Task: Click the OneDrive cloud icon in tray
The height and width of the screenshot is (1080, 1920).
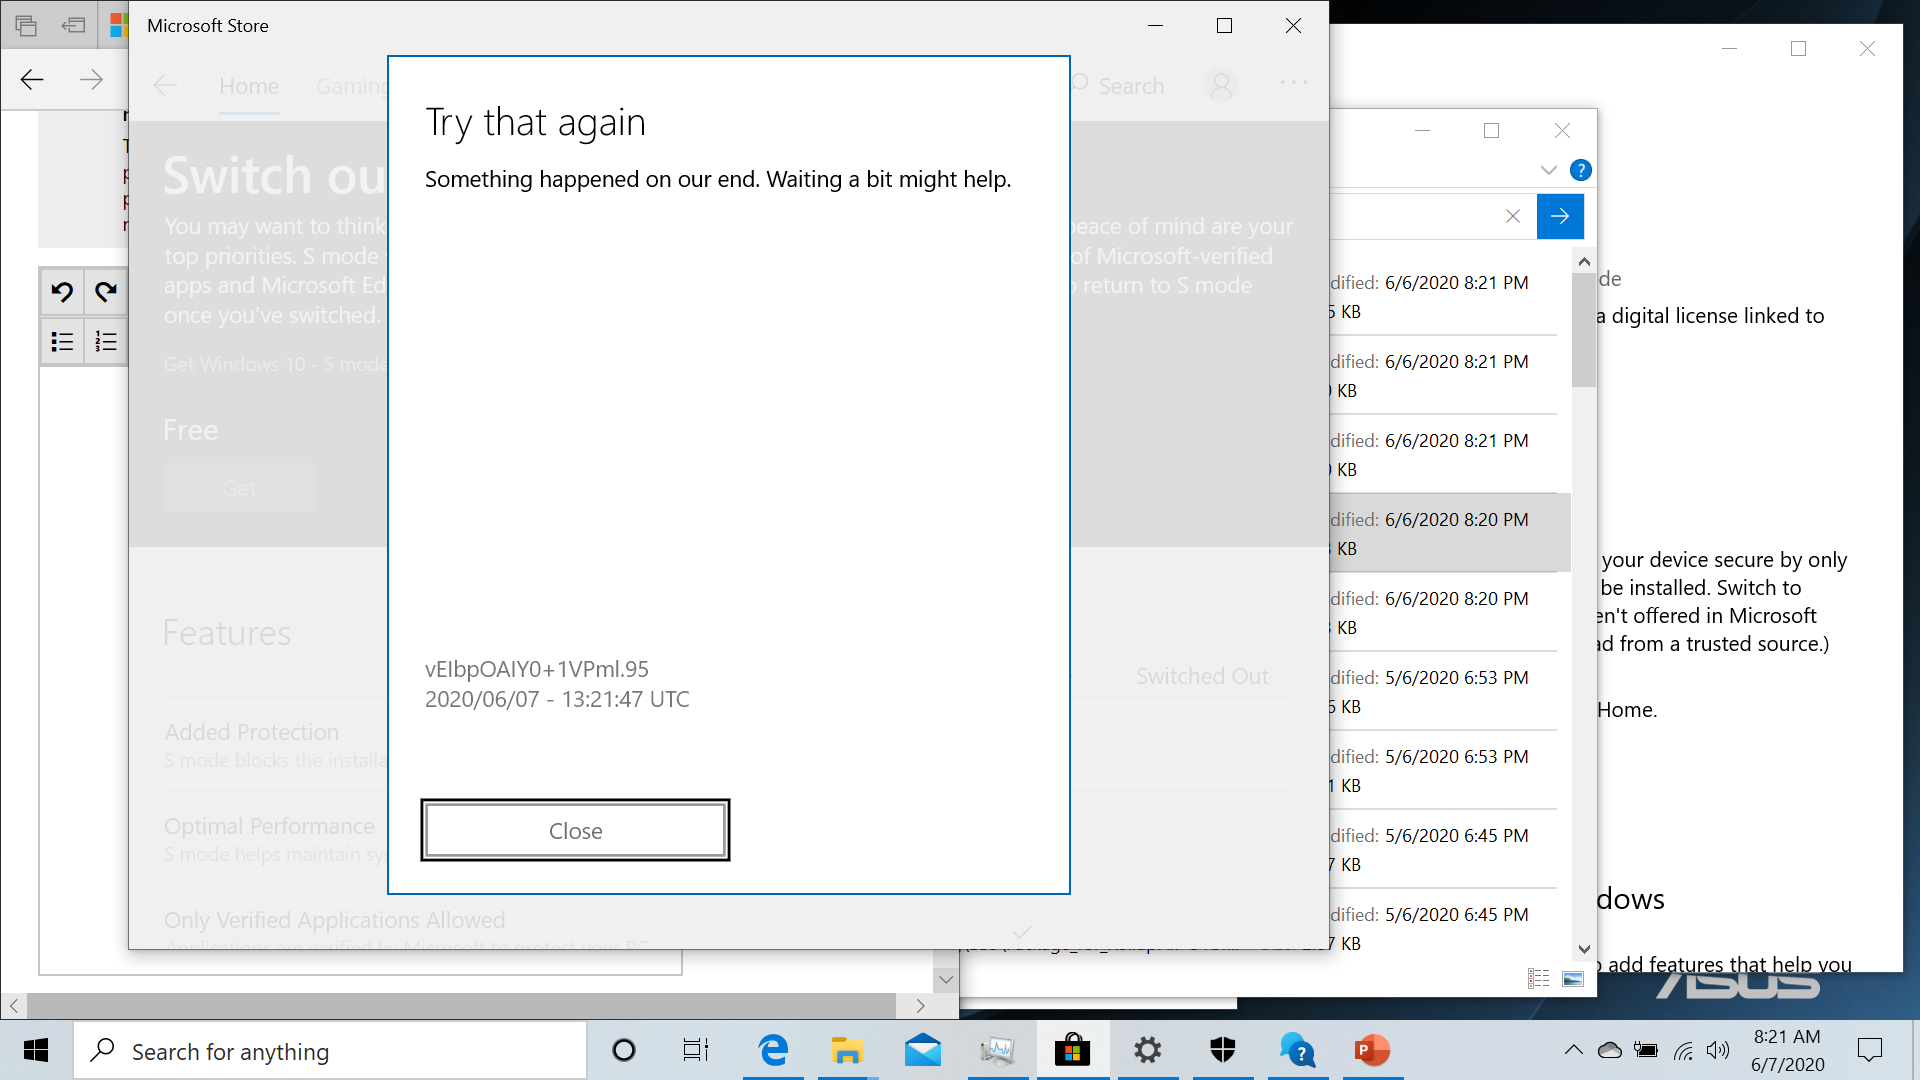Action: (x=1610, y=1050)
